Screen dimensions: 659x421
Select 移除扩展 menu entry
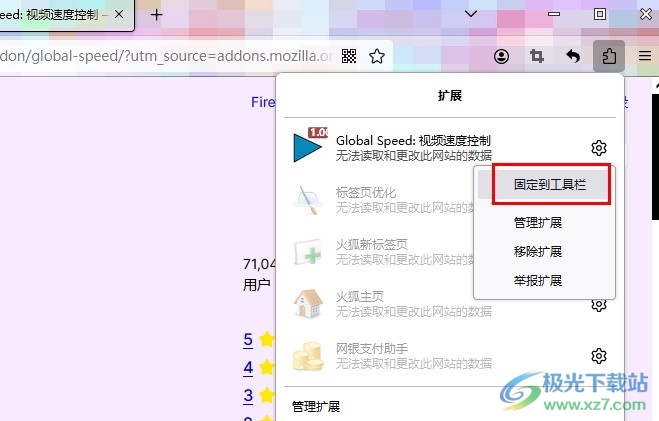pyautogui.click(x=538, y=251)
